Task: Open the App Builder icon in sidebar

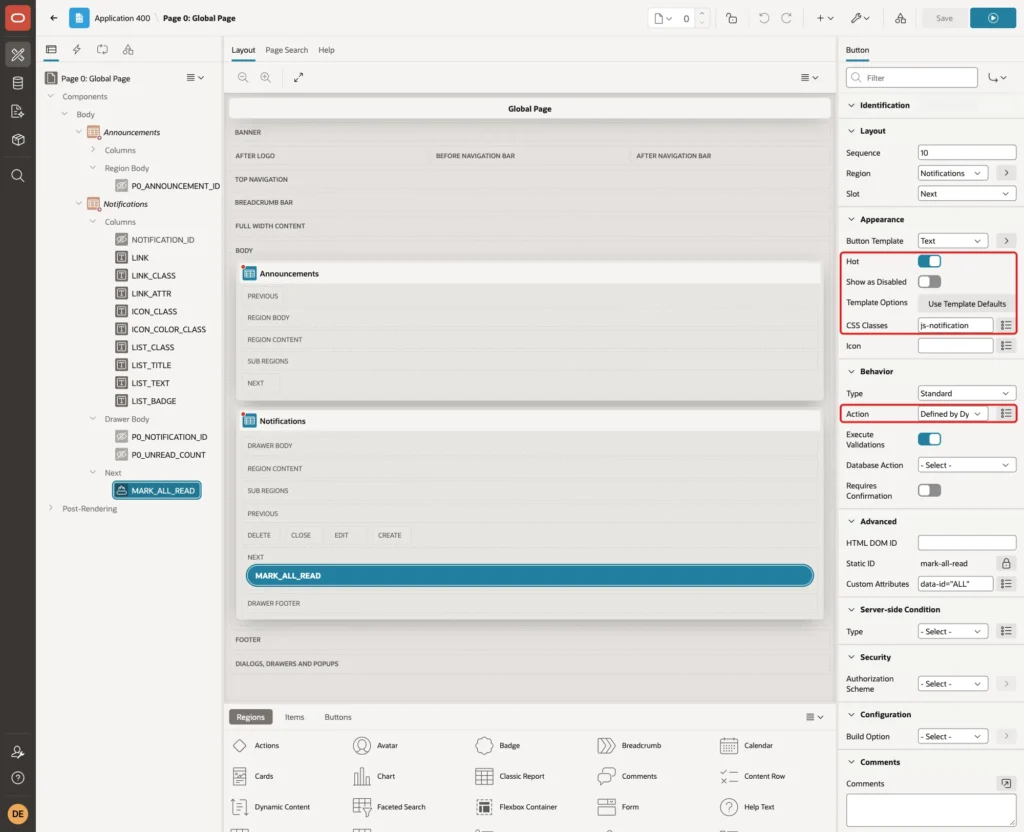Action: click(x=18, y=55)
